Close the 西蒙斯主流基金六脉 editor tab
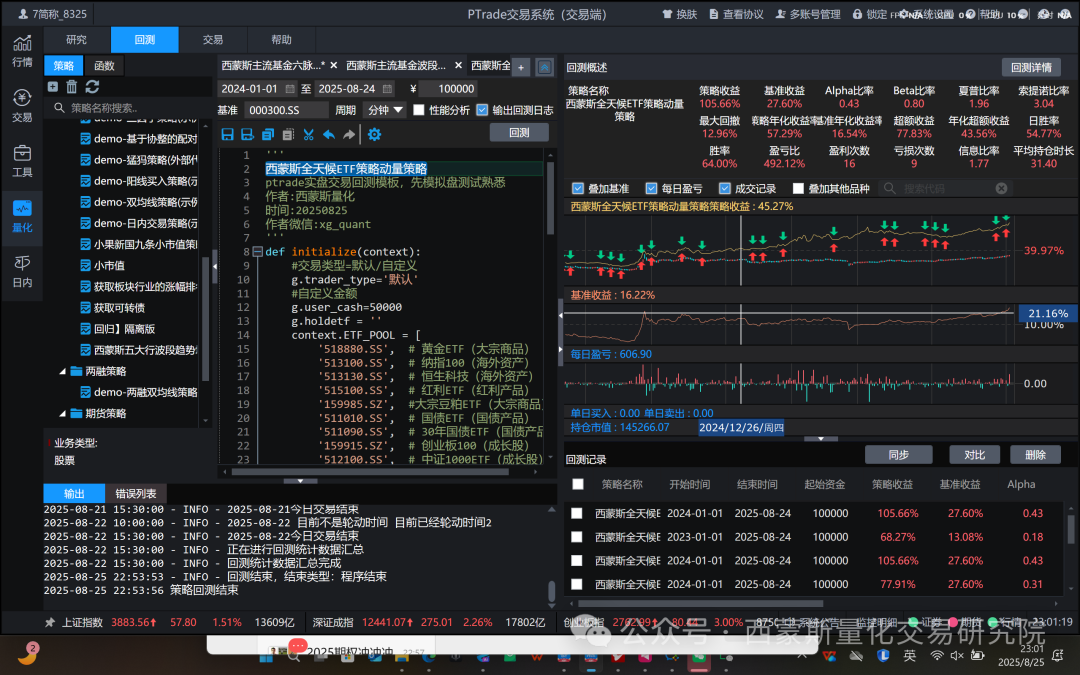Screen dimensions: 1080x675 coord(333,65)
